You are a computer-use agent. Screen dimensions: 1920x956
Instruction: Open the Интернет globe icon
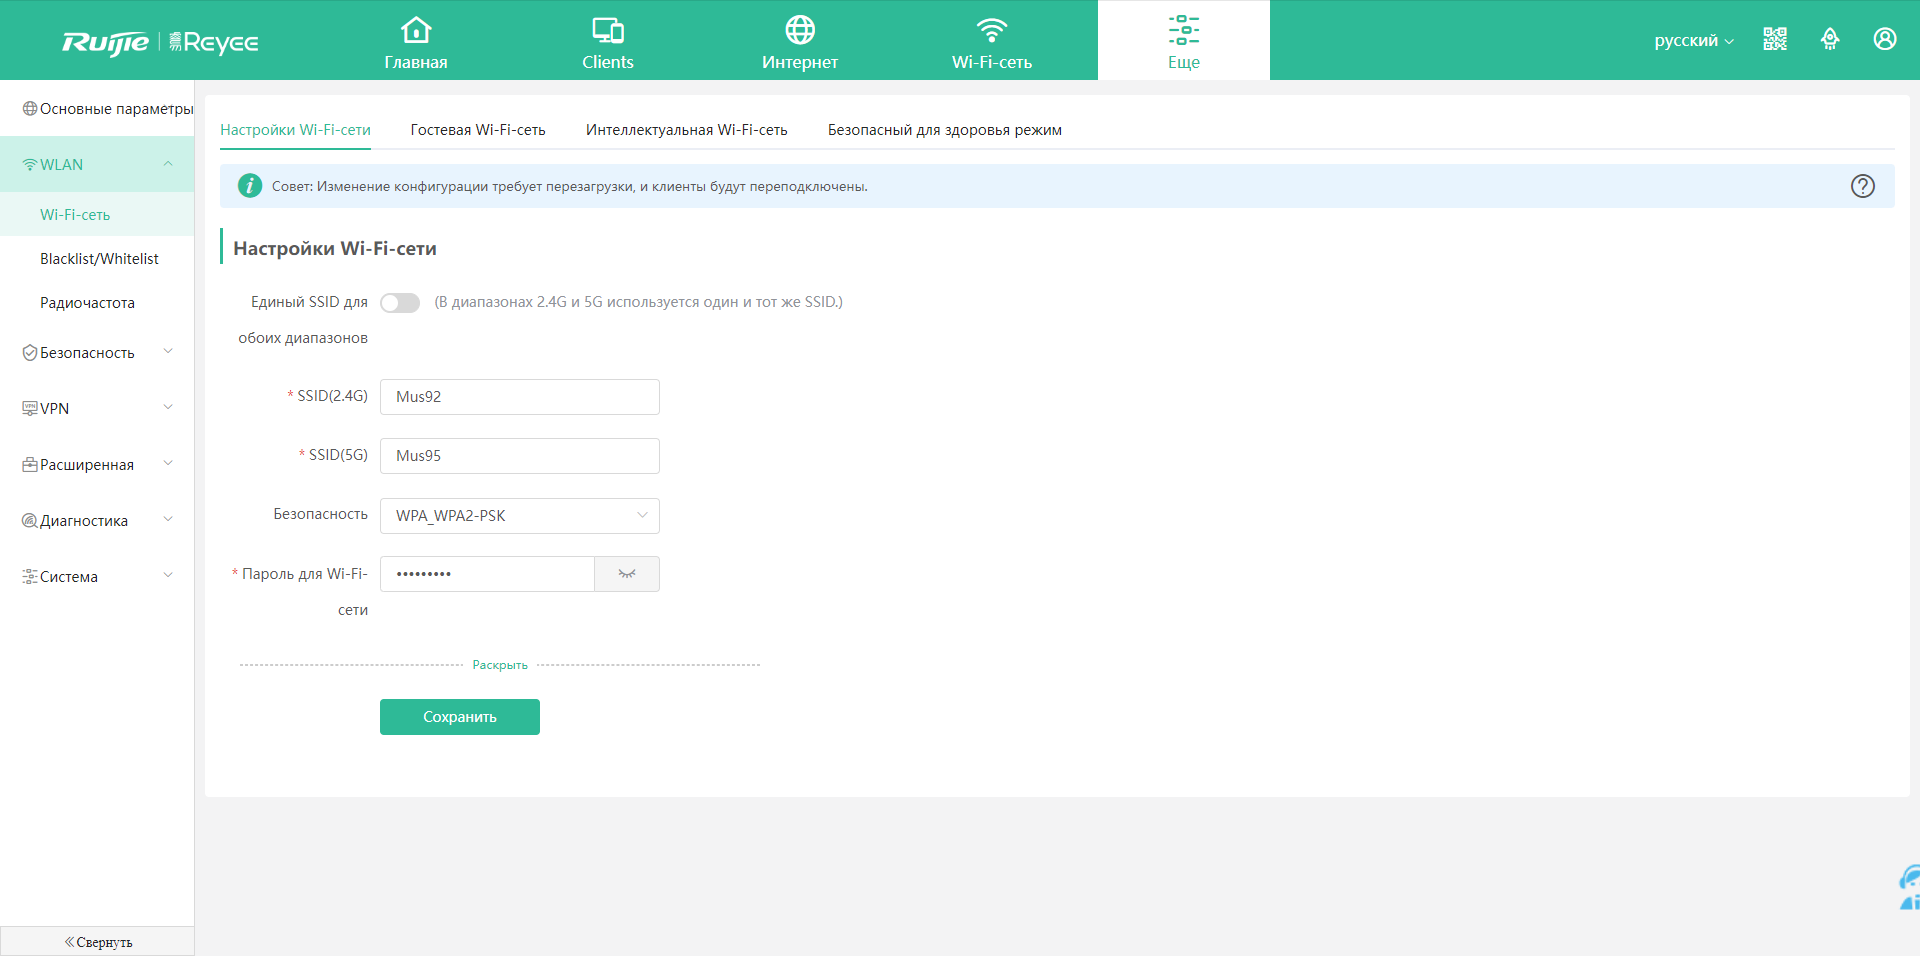(800, 30)
